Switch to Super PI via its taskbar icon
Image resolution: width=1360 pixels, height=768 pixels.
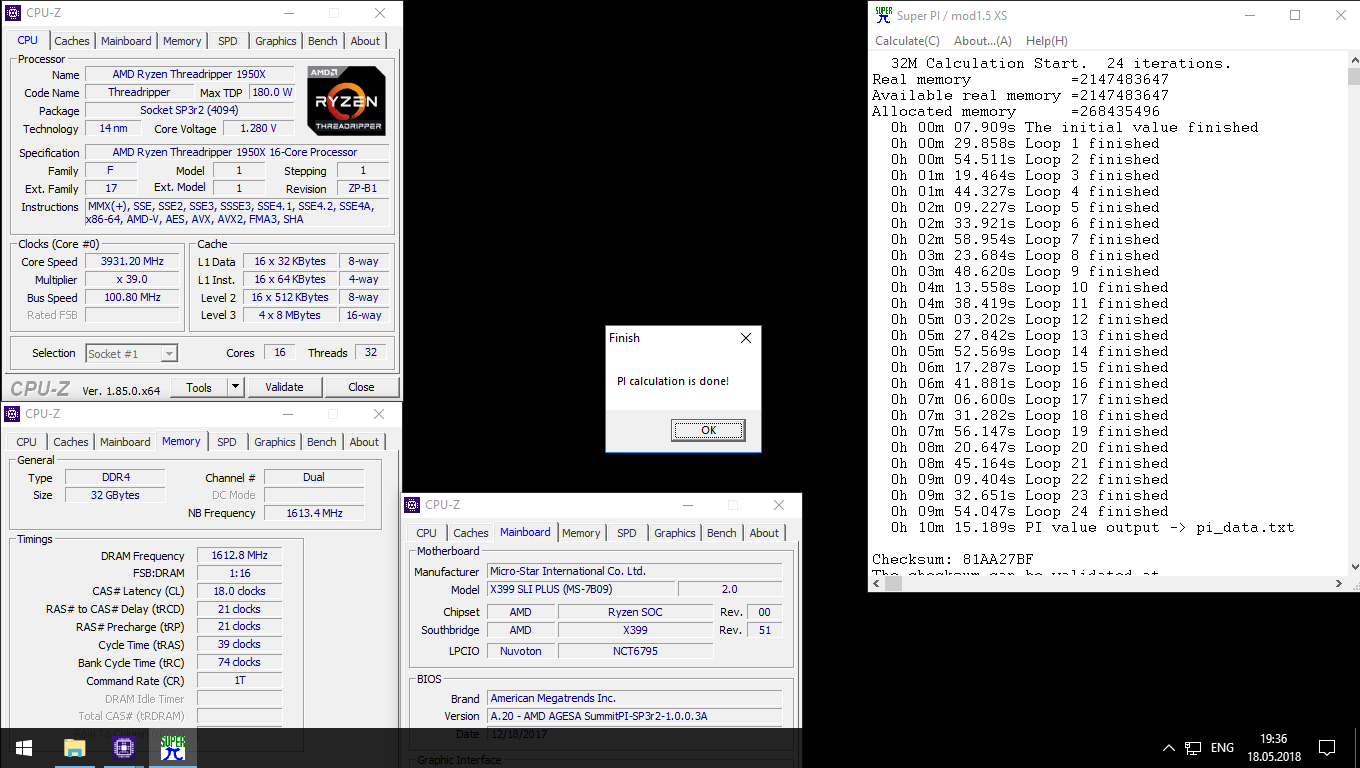pyautogui.click(x=173, y=747)
